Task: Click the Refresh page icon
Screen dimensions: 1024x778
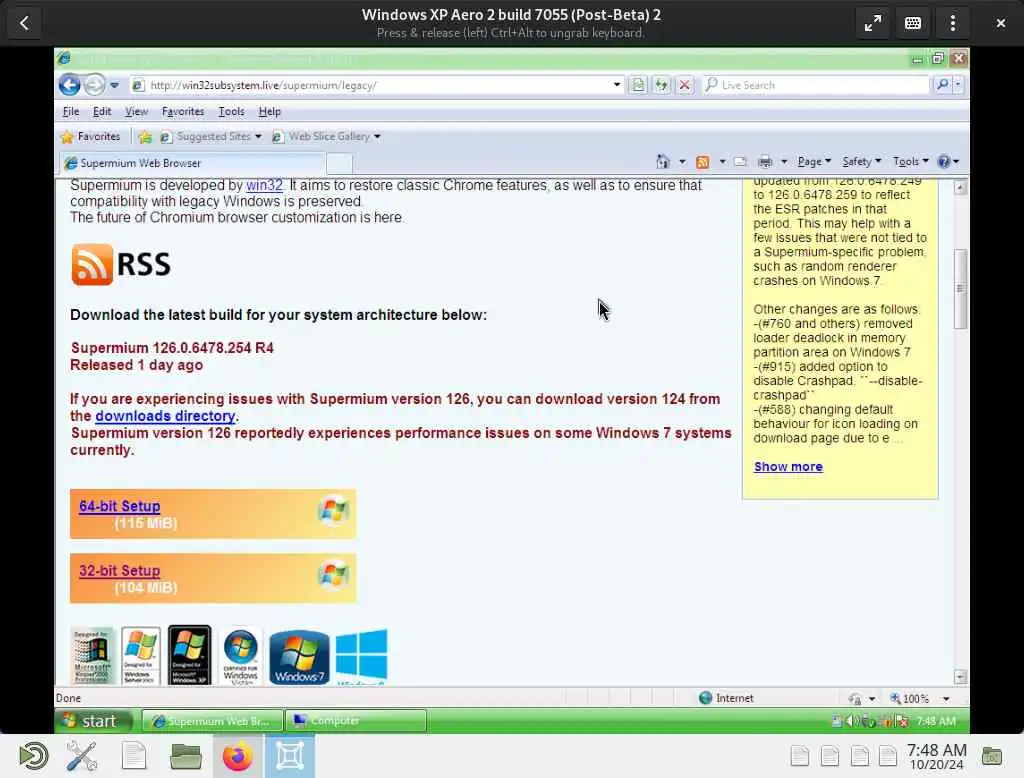Action: pos(662,85)
